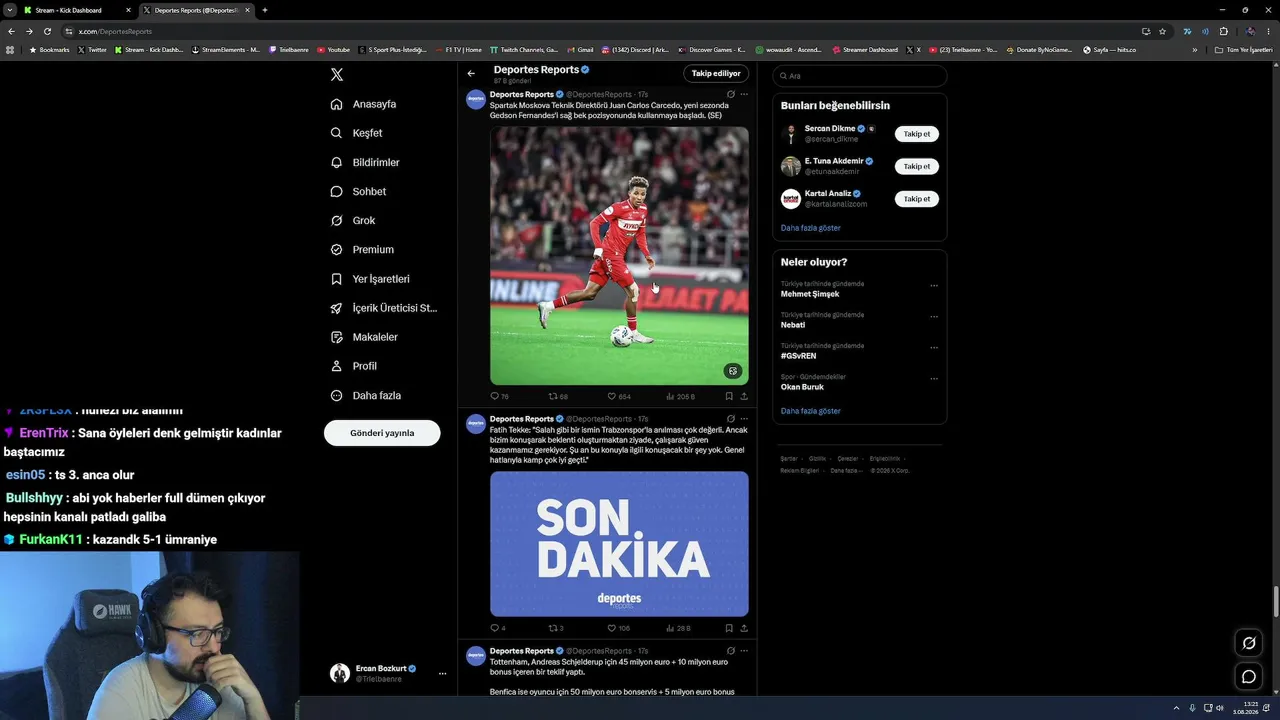
Task: Open options for Mehmet Şimşek trend
Action: (934, 286)
